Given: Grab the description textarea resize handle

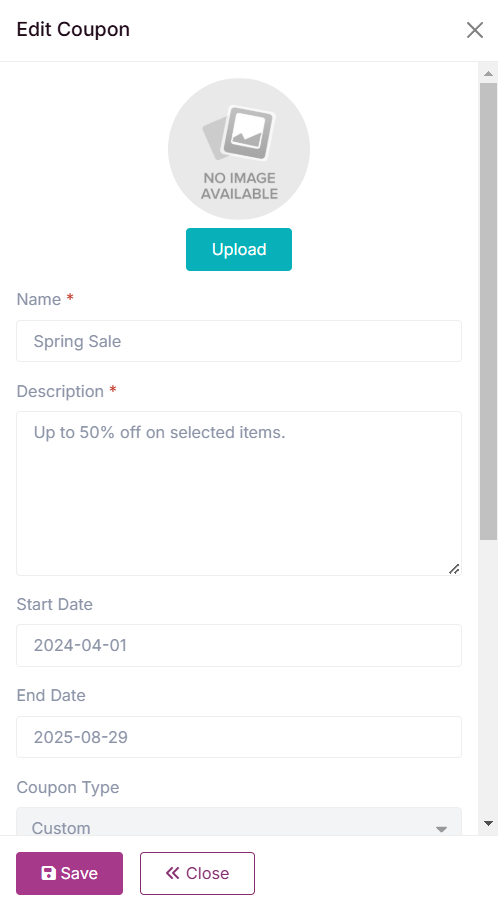Looking at the screenshot, I should (454, 569).
